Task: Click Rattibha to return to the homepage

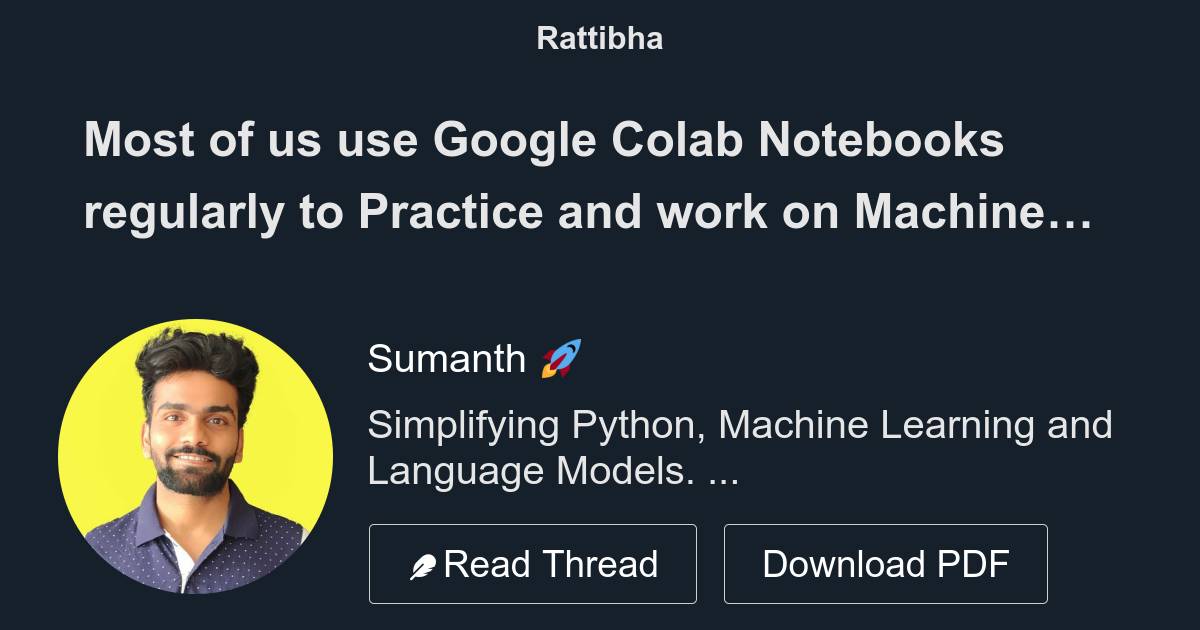Action: click(x=599, y=38)
